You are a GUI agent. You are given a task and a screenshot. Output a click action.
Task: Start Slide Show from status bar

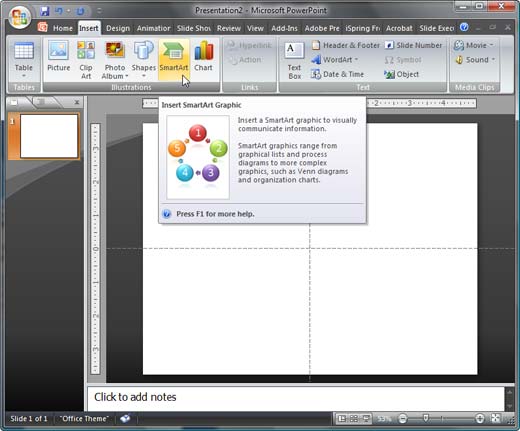[x=366, y=419]
